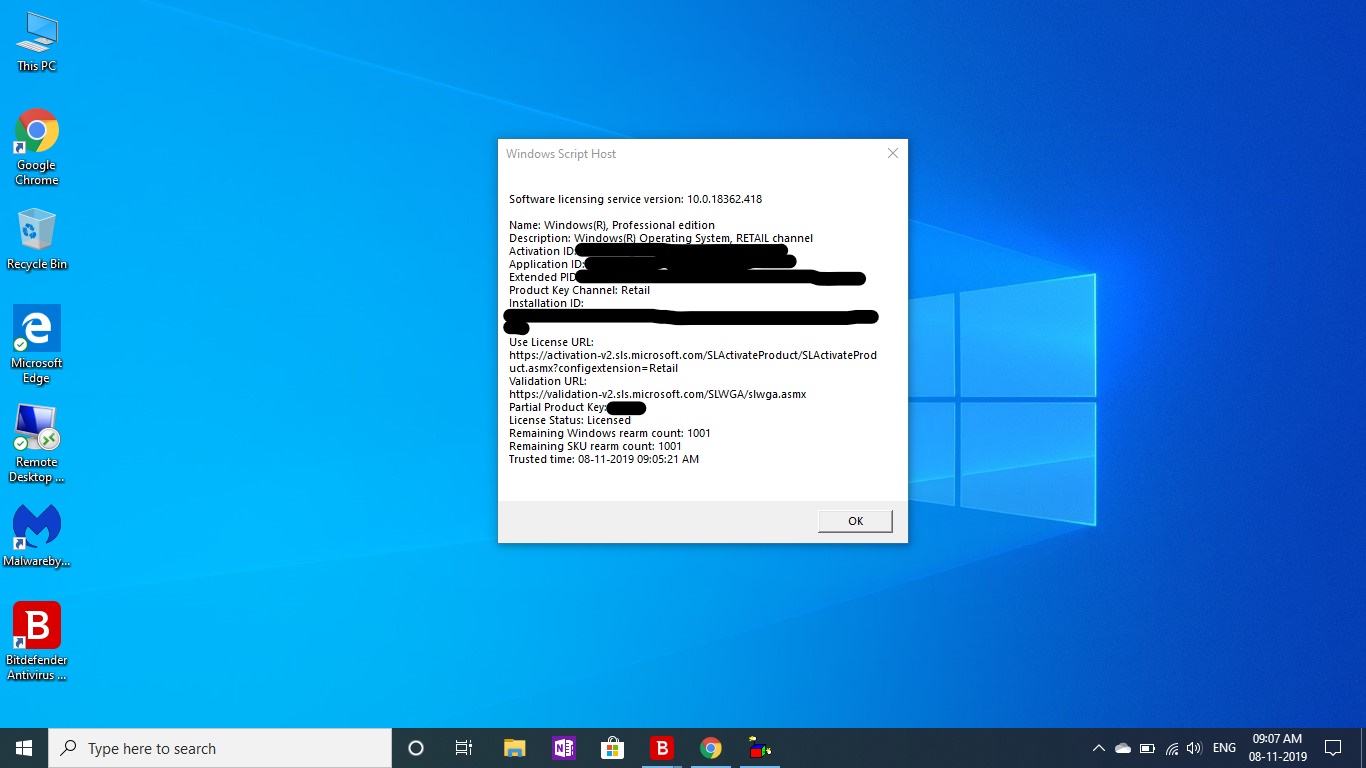The image size is (1366, 768).
Task: Open File Explorer from the taskbar
Action: pos(514,748)
